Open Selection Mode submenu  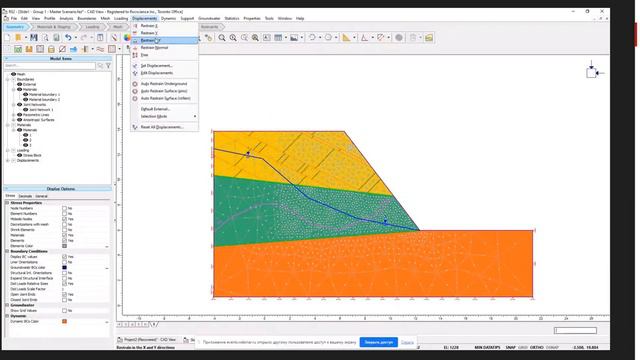(165, 116)
